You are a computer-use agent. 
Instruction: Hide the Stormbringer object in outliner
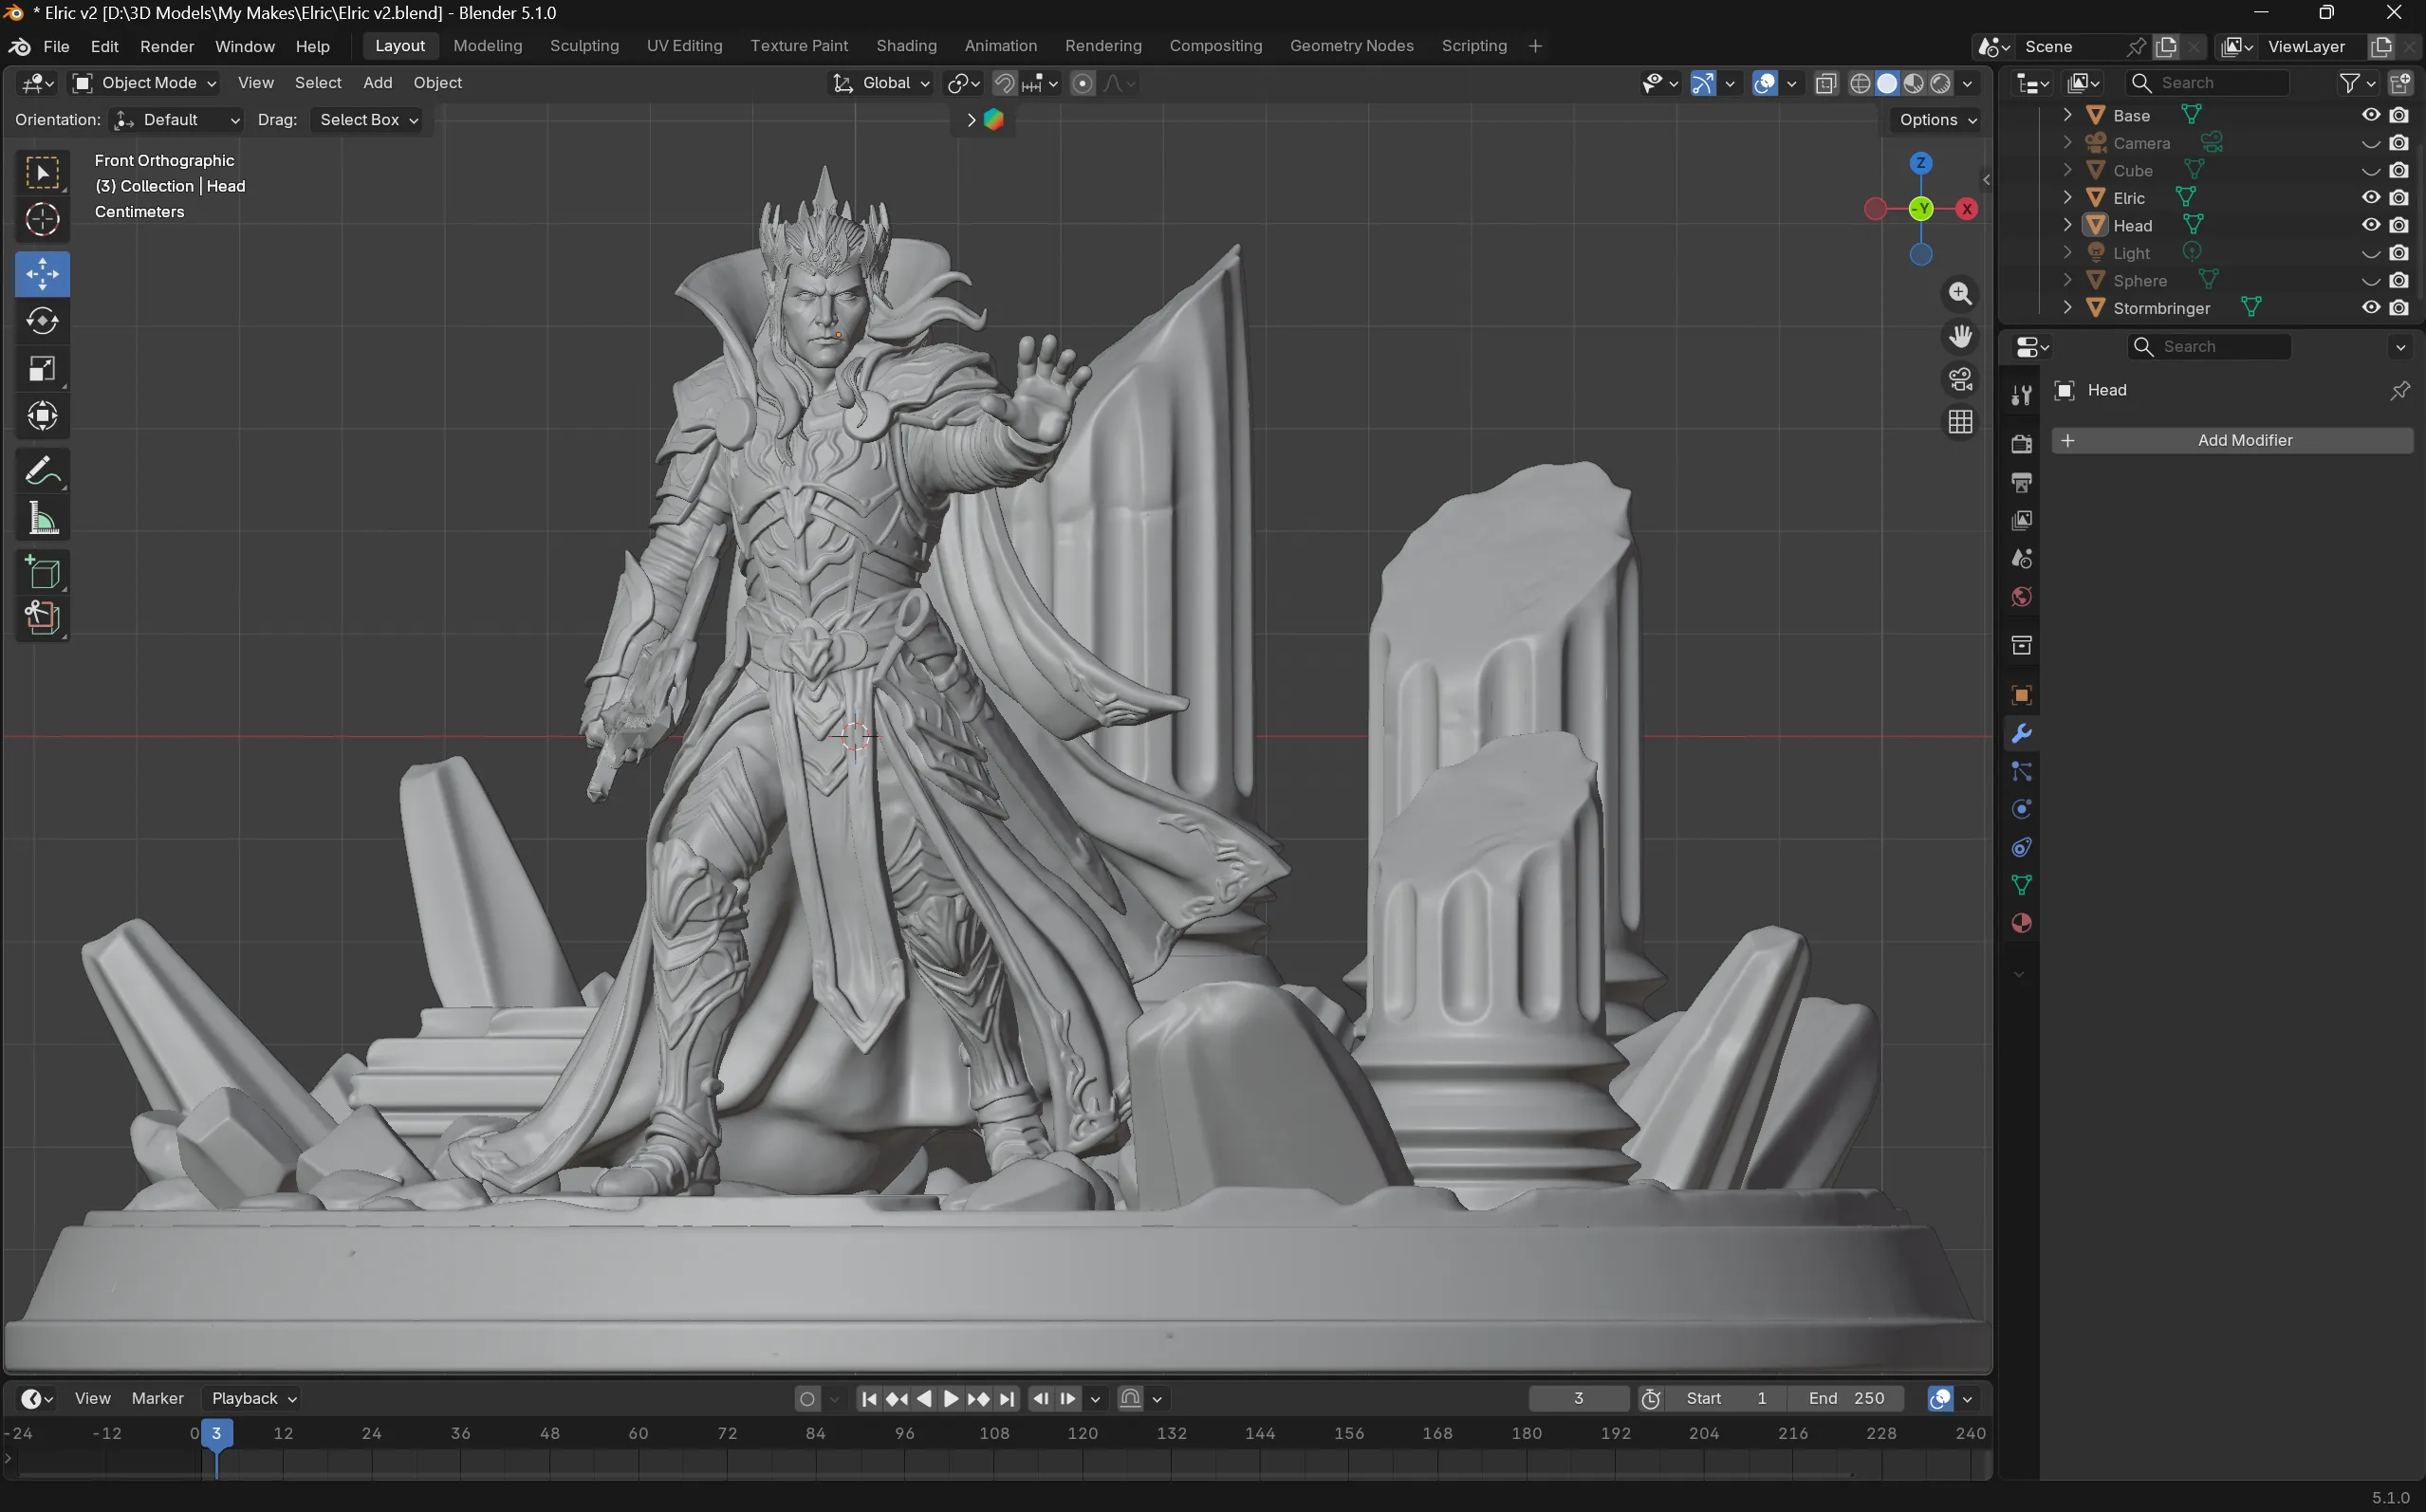(2370, 308)
